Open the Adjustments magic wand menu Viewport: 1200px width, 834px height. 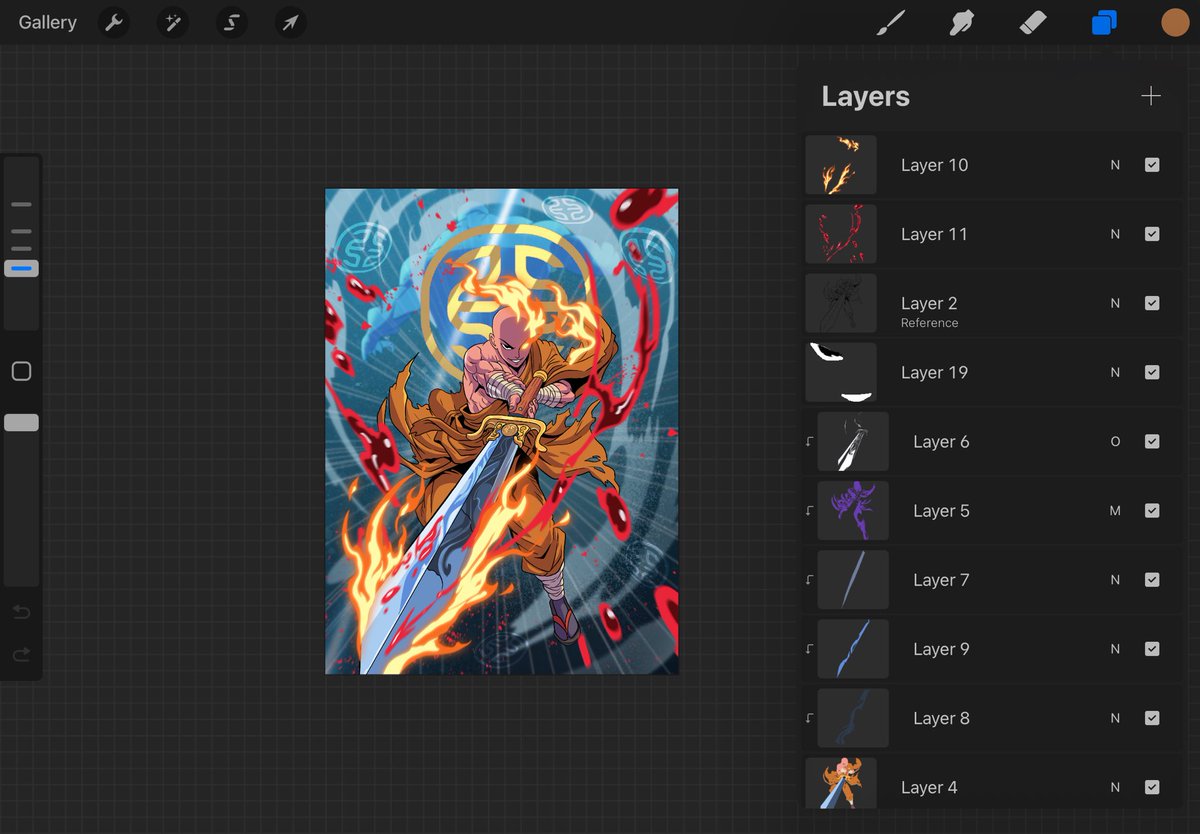click(x=173, y=22)
